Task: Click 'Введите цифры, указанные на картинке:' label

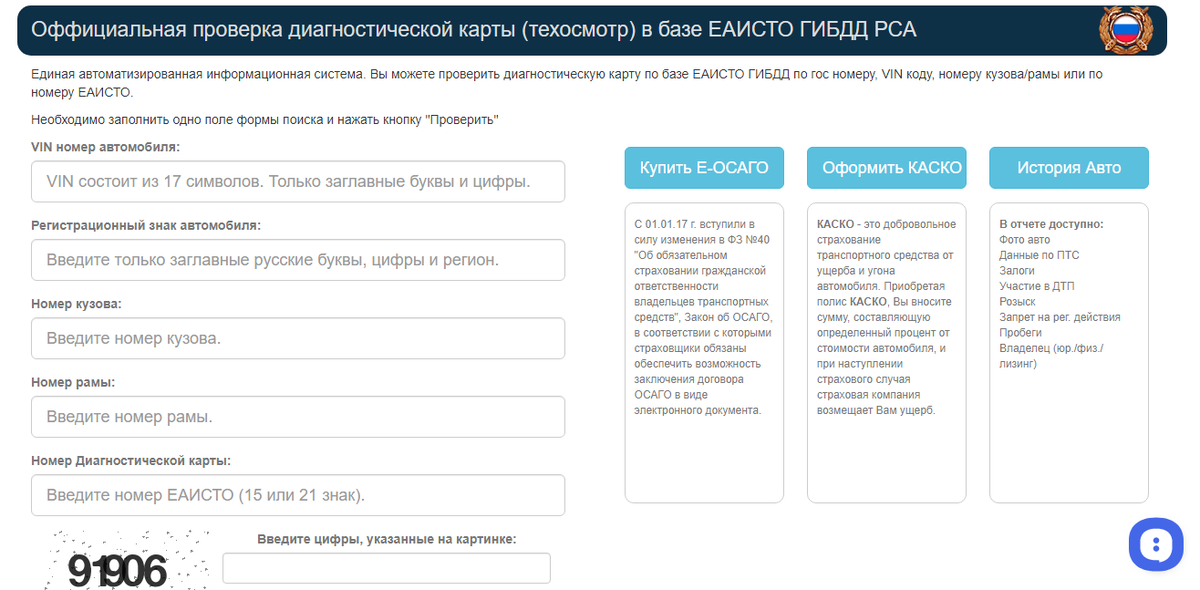Action: pos(386,539)
